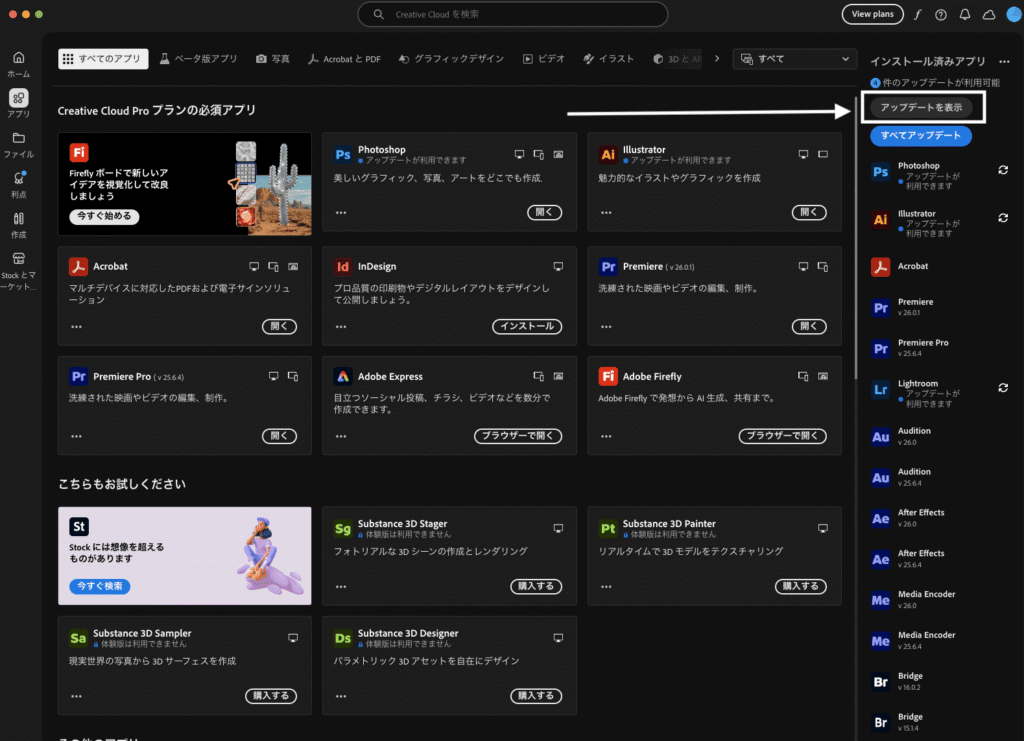The height and width of the screenshot is (741, 1024).
Task: Click Lightroom update refresh icon in installed list
Action: point(1003,388)
